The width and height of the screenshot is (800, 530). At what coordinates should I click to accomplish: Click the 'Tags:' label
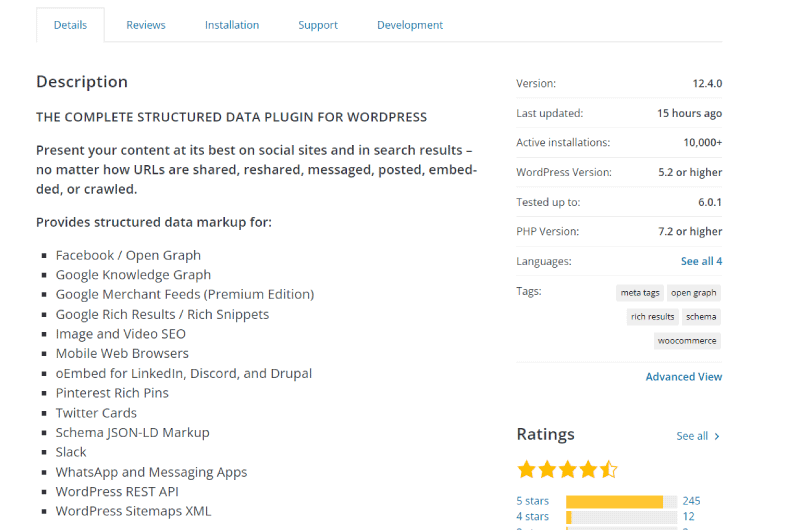[x=529, y=291]
